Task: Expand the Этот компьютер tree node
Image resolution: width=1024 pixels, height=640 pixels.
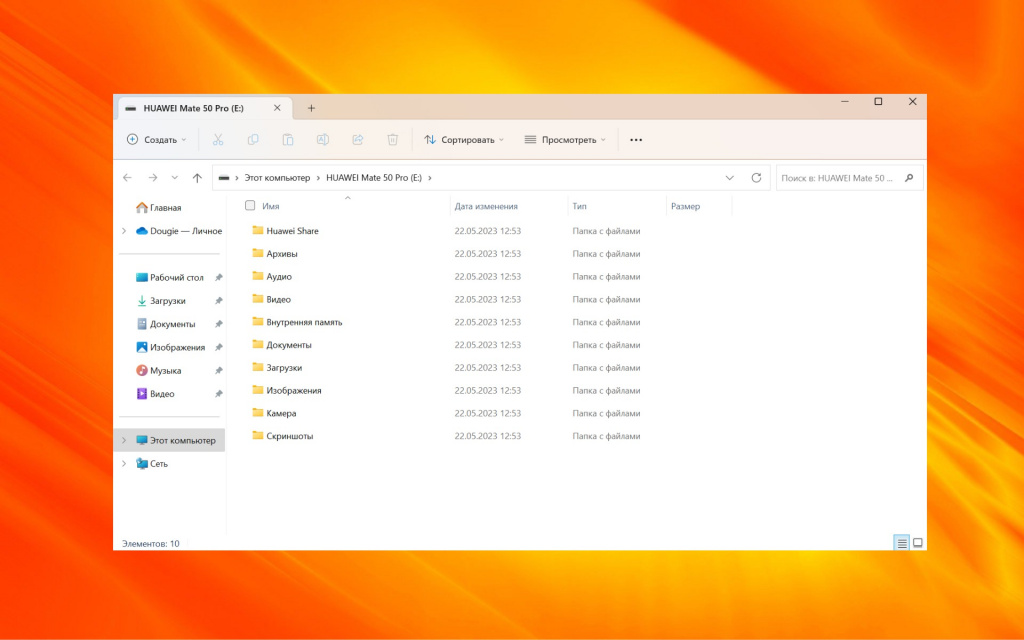Action: 124,440
